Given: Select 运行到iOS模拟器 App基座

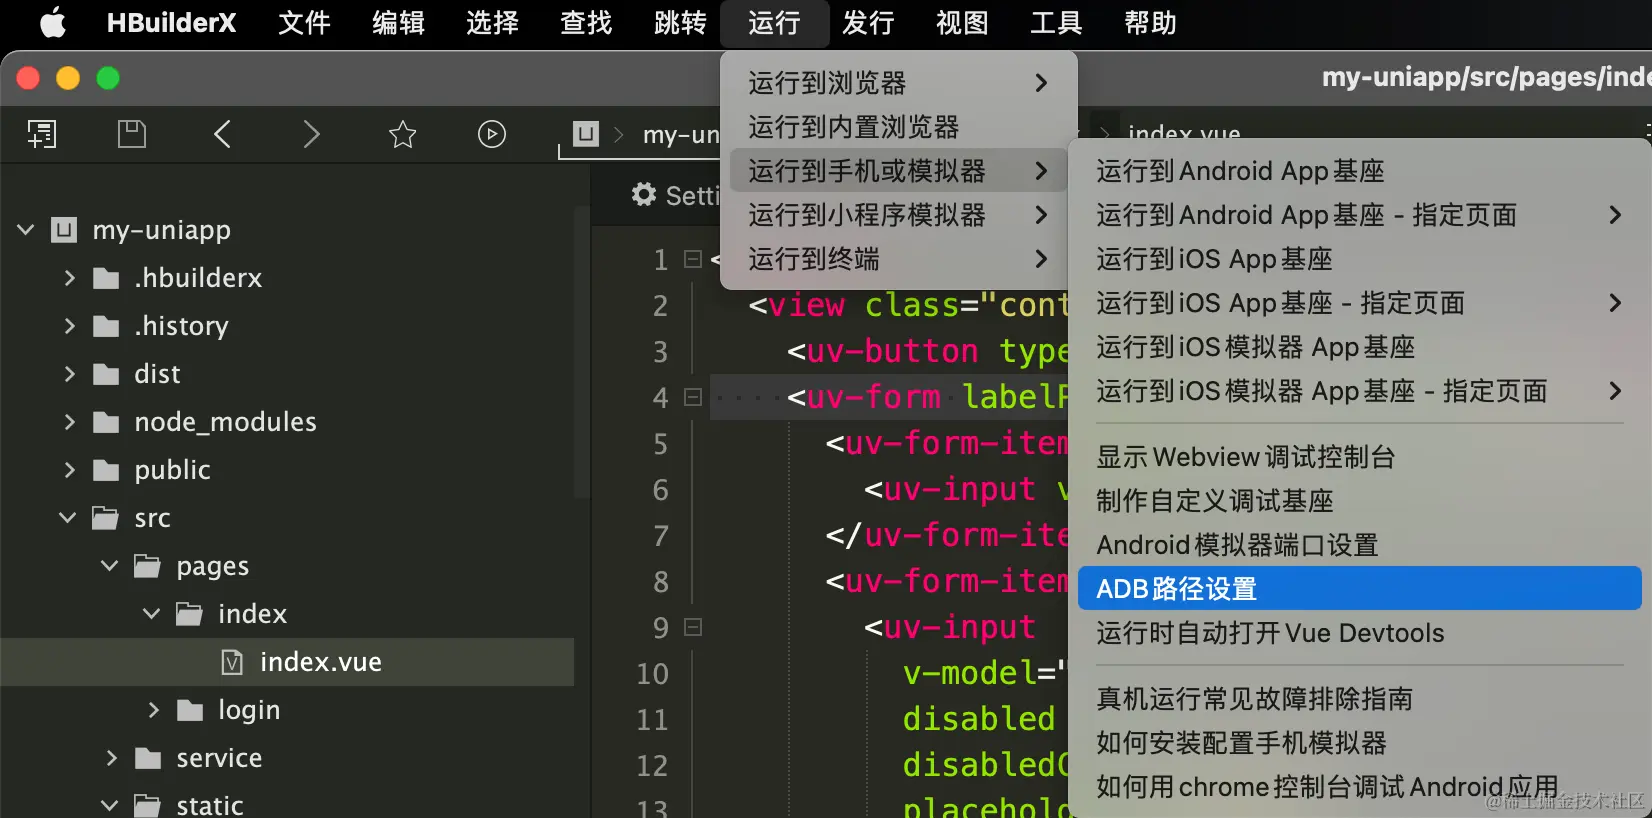Looking at the screenshot, I should 1360,347.
